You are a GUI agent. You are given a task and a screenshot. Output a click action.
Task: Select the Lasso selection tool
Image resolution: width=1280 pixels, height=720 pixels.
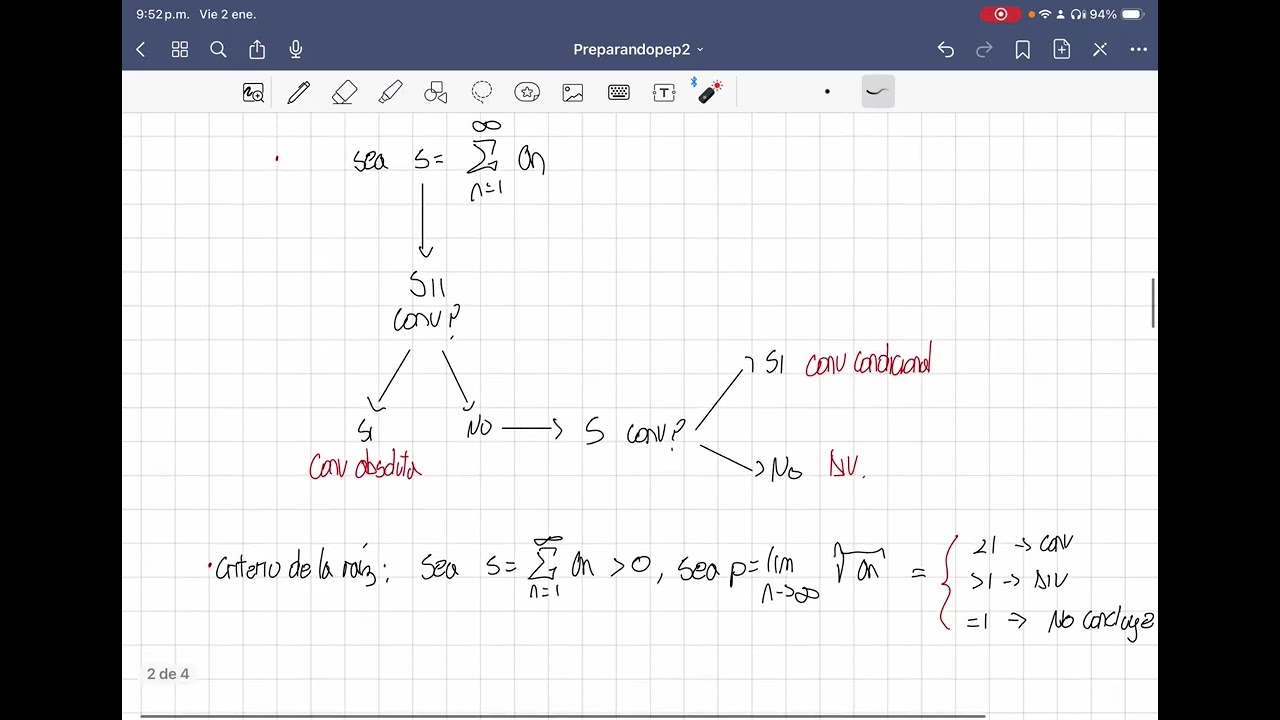482,93
